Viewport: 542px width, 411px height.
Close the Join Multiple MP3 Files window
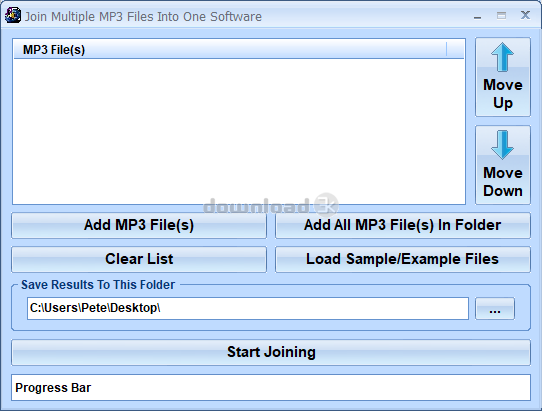point(525,15)
